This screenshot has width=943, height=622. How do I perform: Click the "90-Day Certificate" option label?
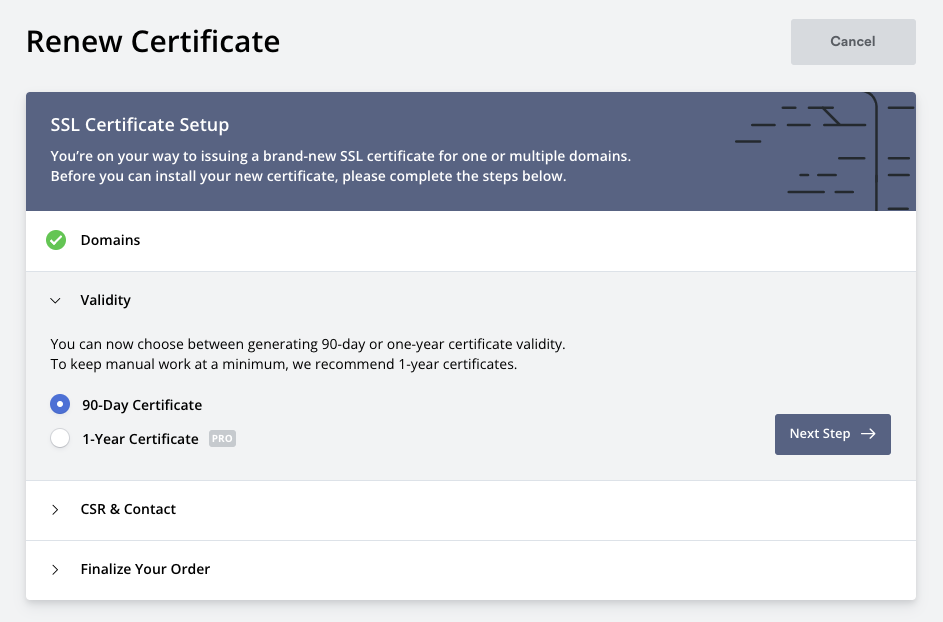pos(142,405)
